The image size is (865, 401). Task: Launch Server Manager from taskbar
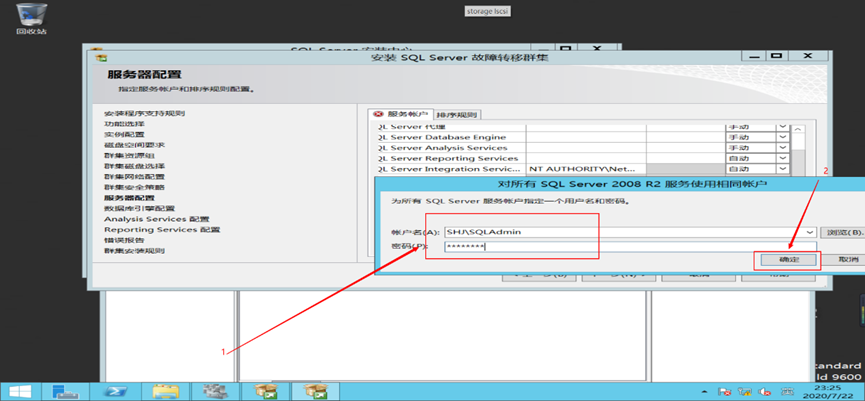tap(66, 392)
